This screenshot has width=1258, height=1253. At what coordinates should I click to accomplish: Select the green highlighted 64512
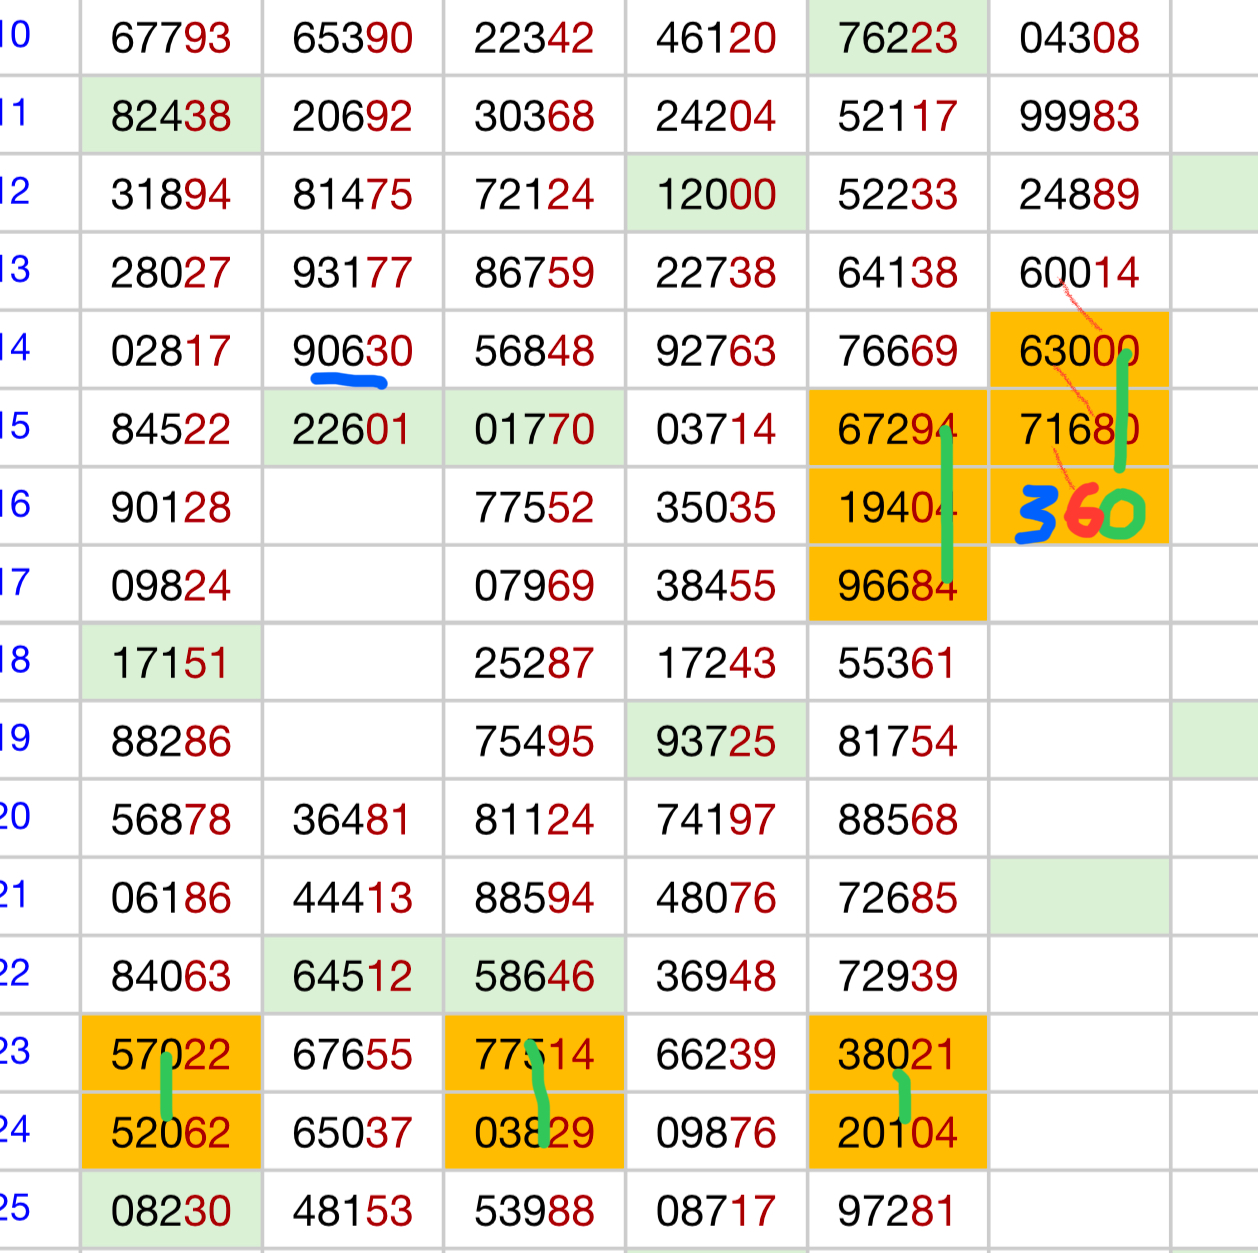click(x=353, y=976)
